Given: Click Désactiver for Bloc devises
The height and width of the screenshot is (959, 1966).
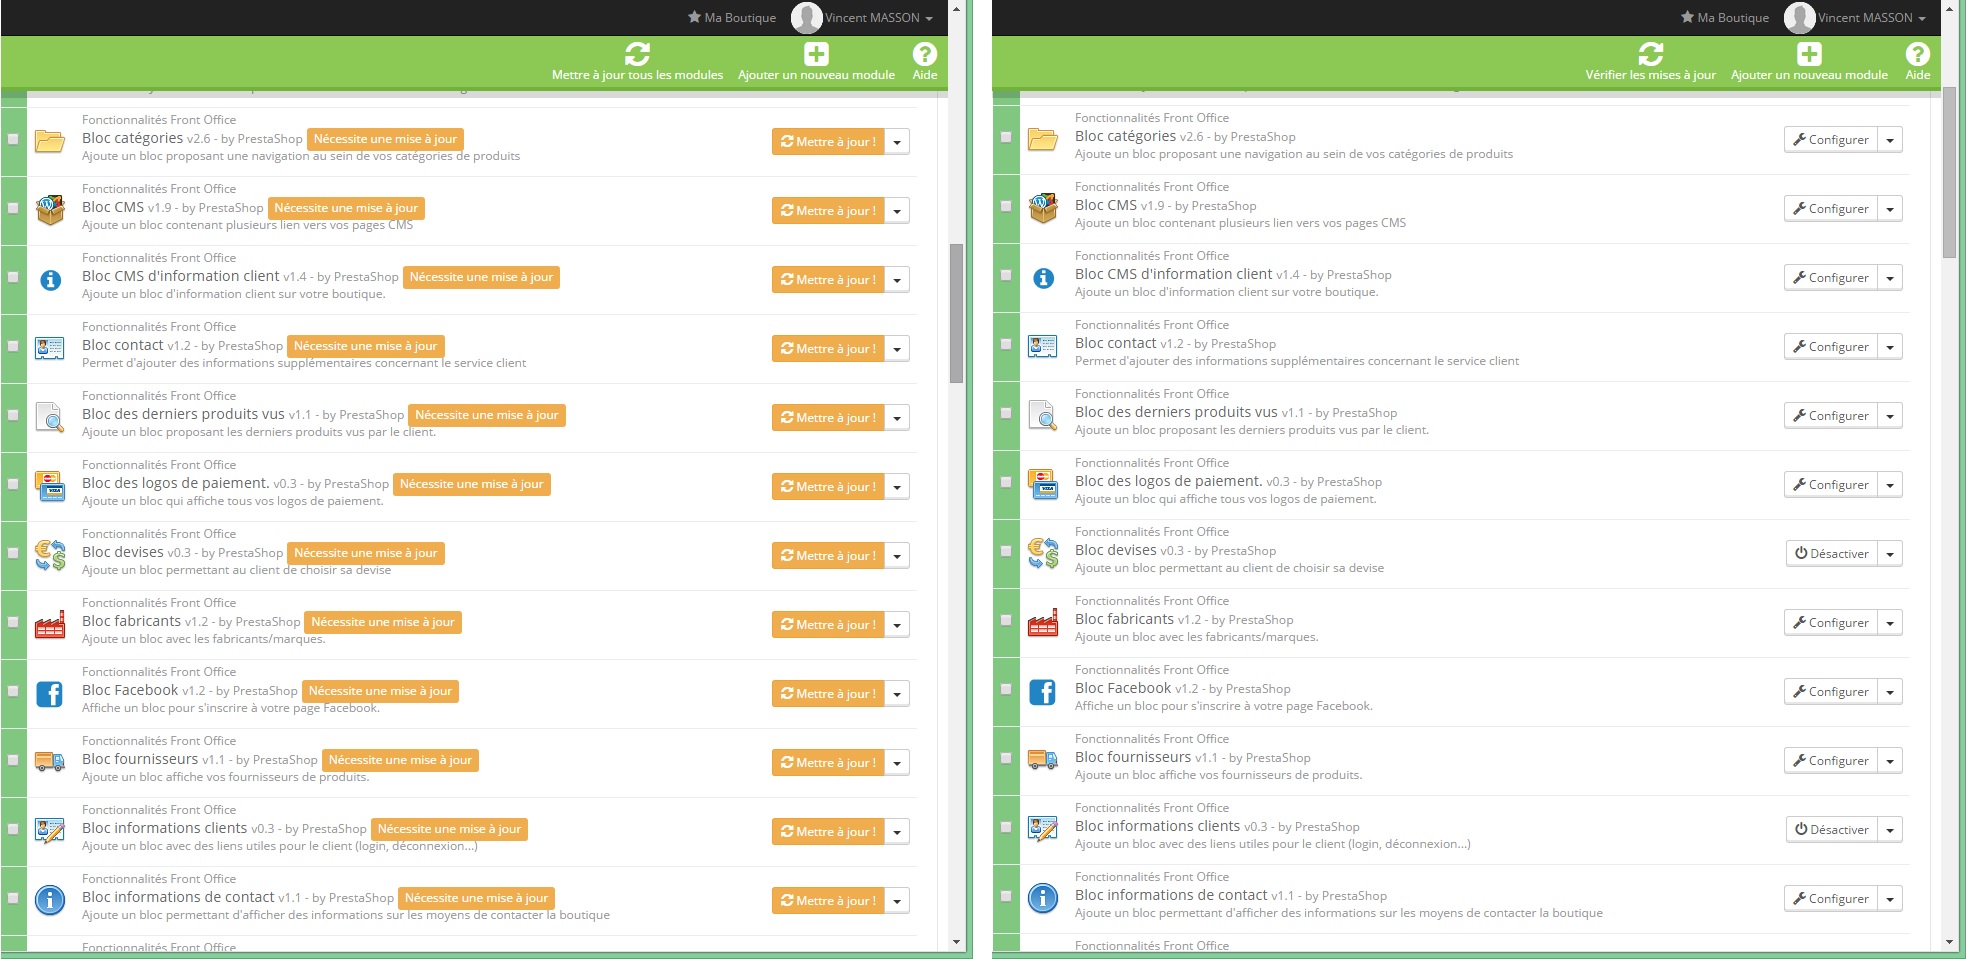Looking at the screenshot, I should (x=1832, y=554).
